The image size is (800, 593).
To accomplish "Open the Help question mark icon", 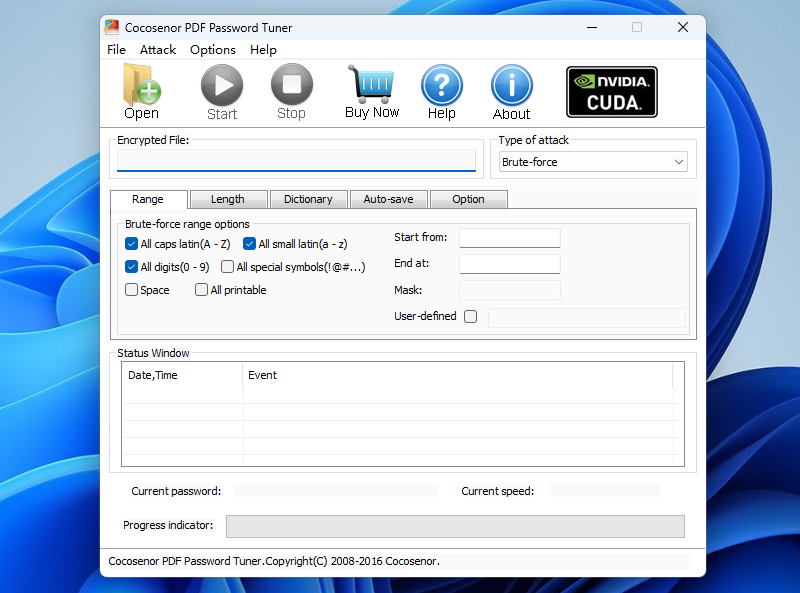I will [x=442, y=92].
